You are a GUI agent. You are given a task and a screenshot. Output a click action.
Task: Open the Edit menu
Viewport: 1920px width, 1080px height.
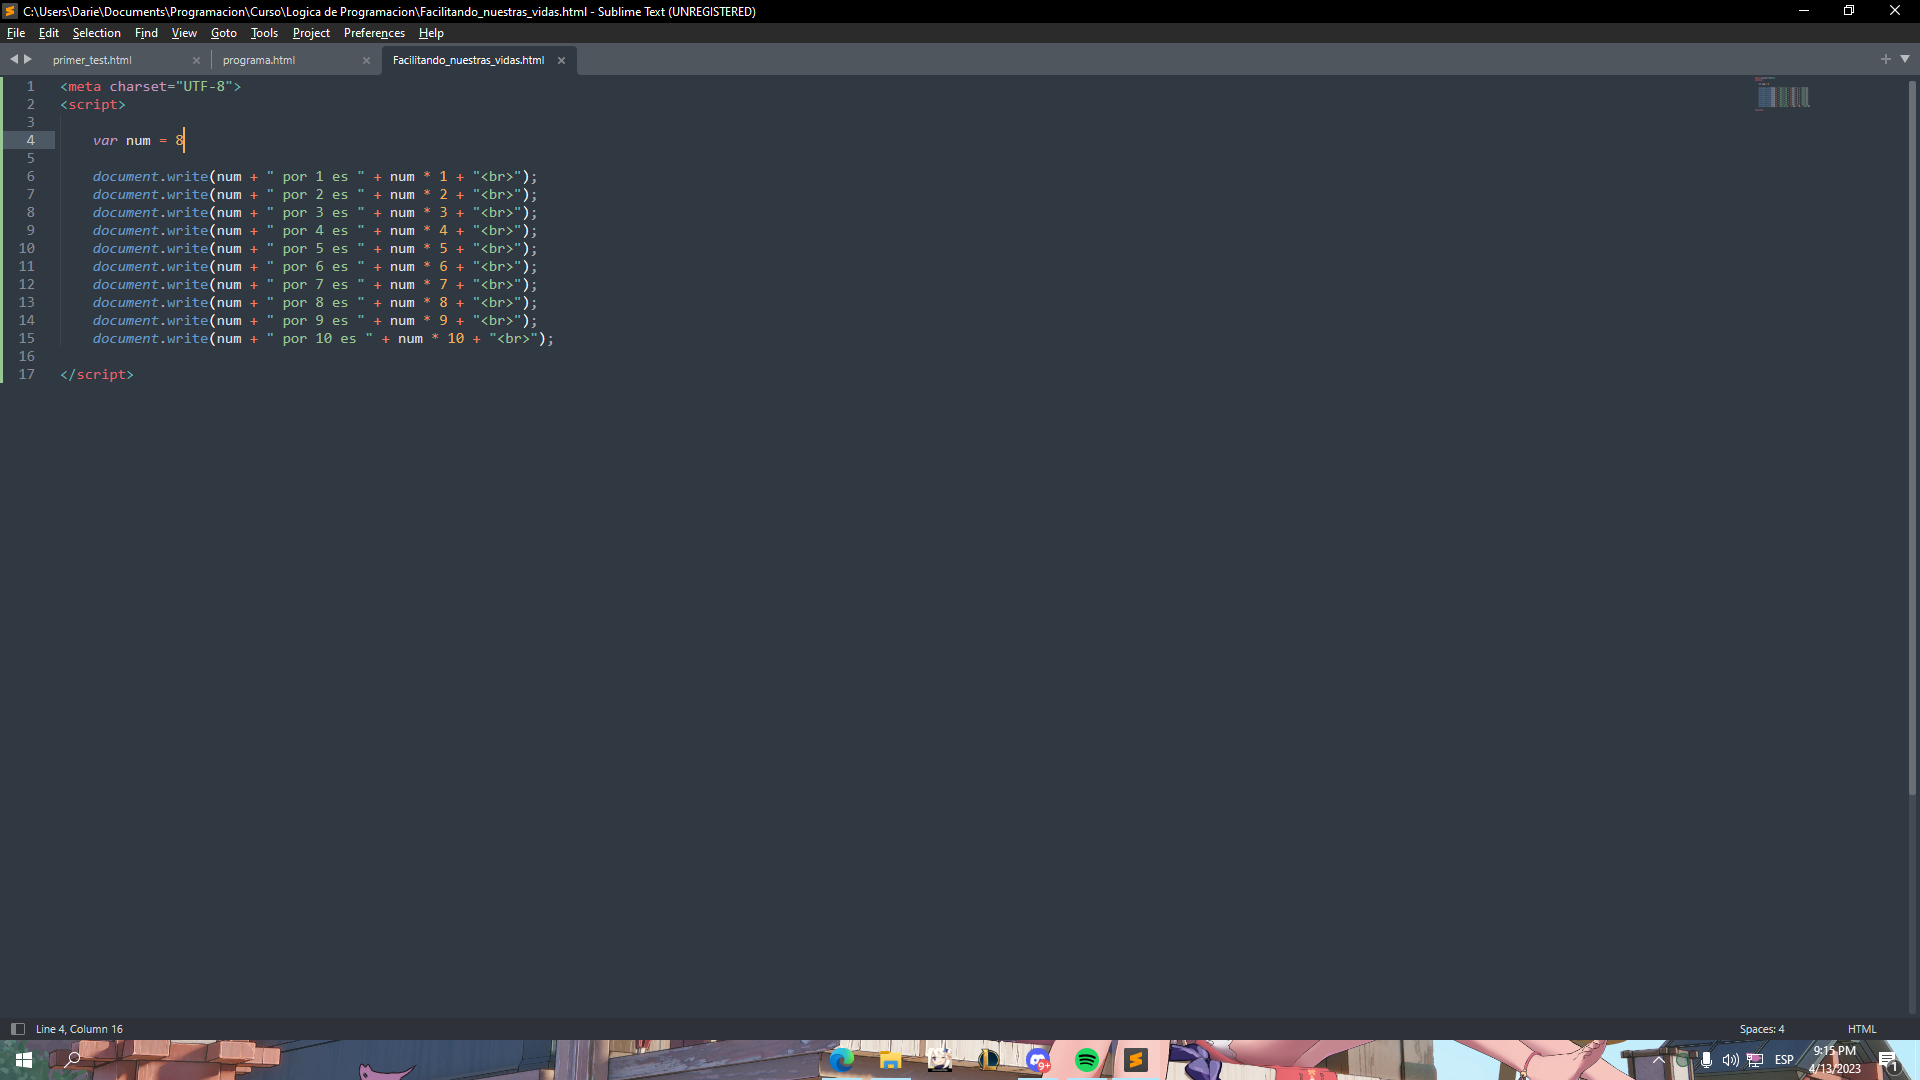[49, 33]
